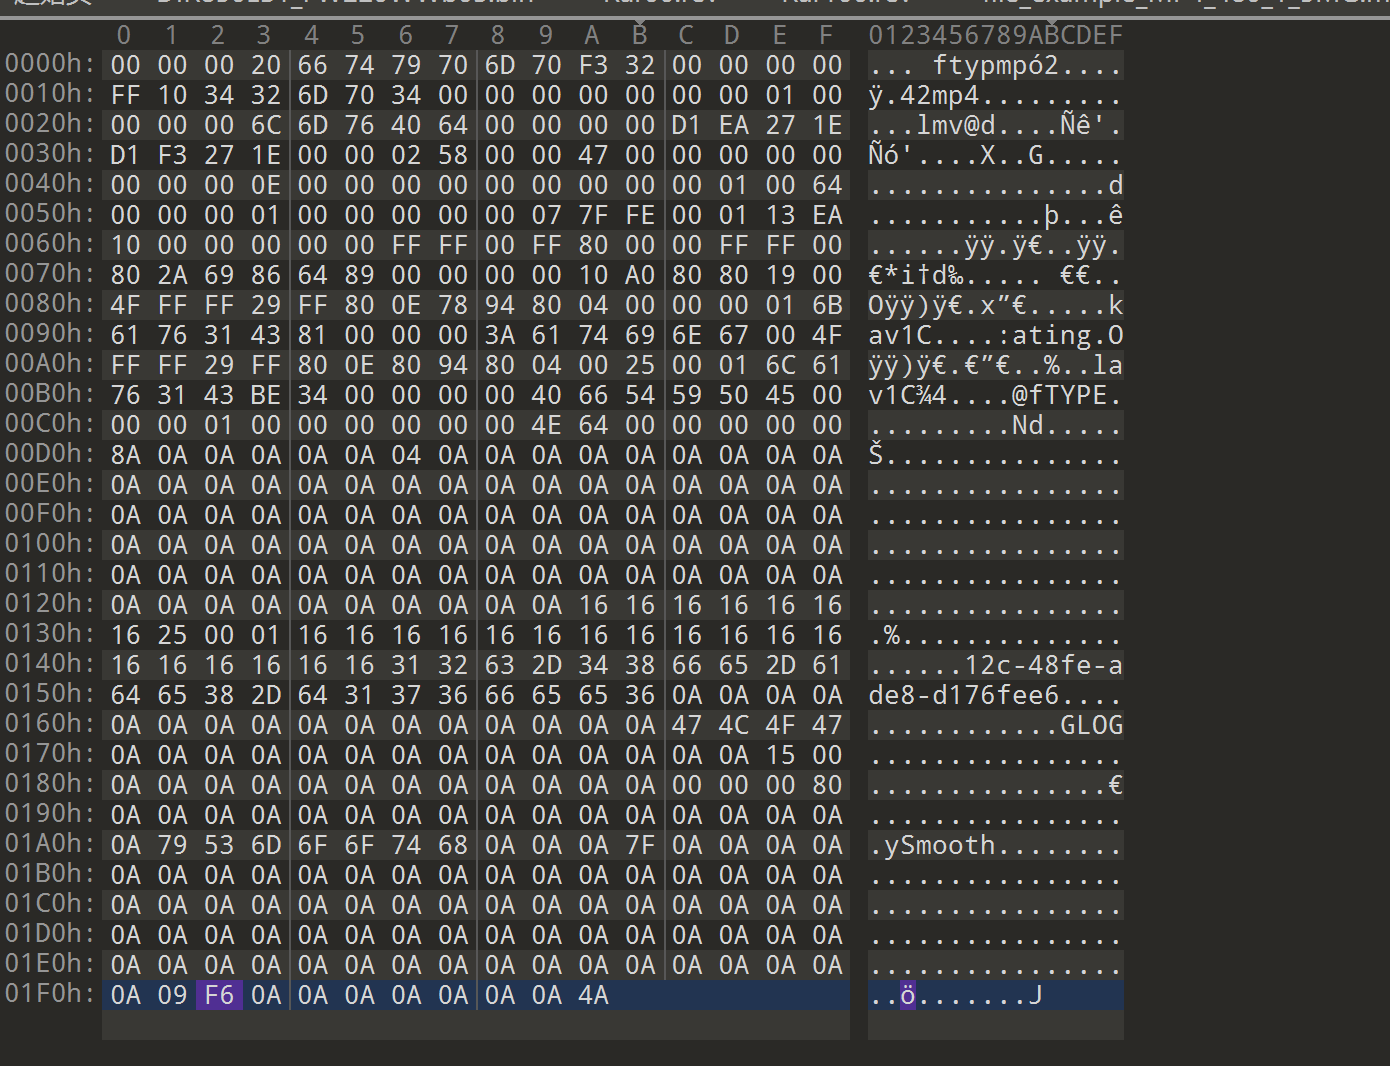
Task: Select byte 58 in row 0030h
Action: click(453, 155)
